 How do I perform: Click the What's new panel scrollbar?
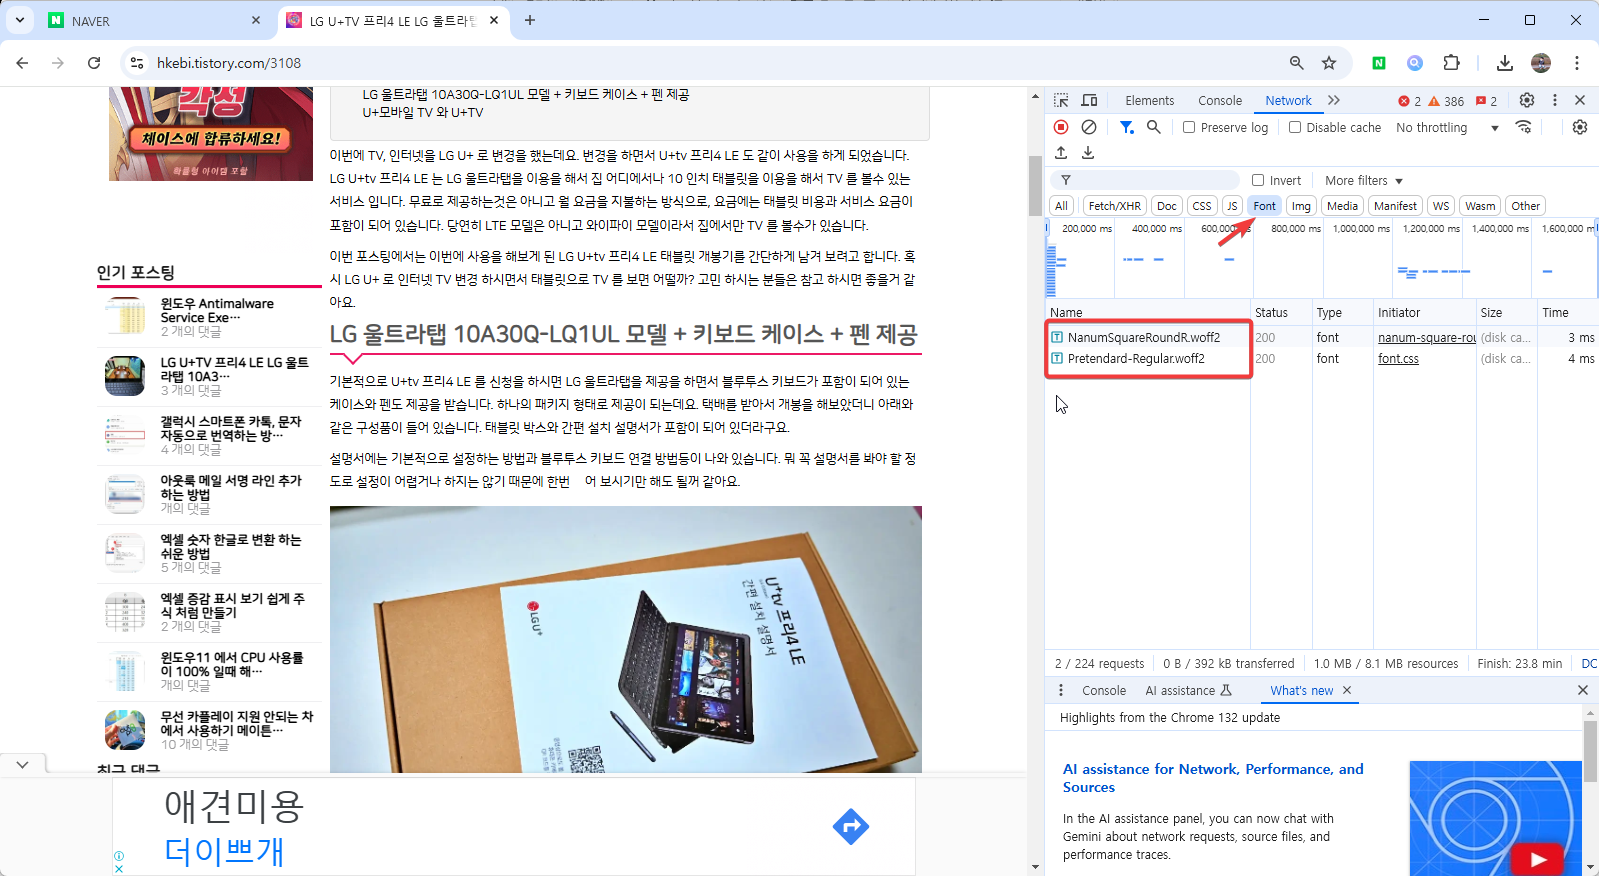pos(1590,751)
